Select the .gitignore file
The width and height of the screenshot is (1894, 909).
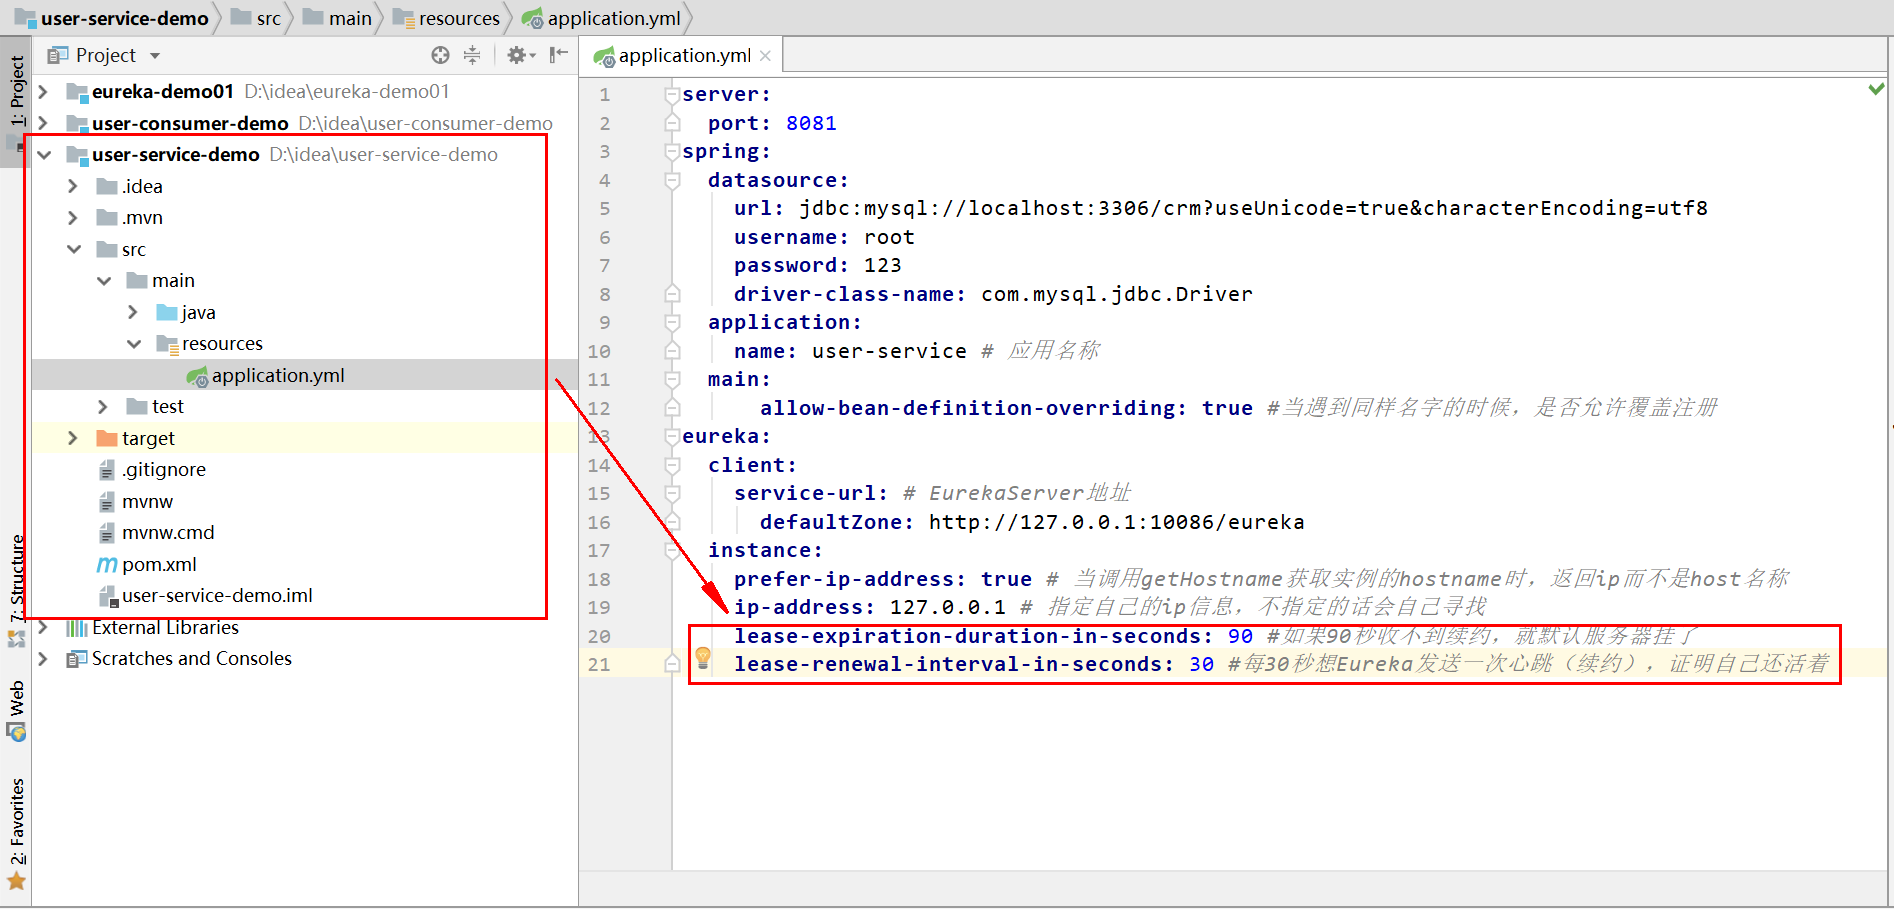pos(152,470)
